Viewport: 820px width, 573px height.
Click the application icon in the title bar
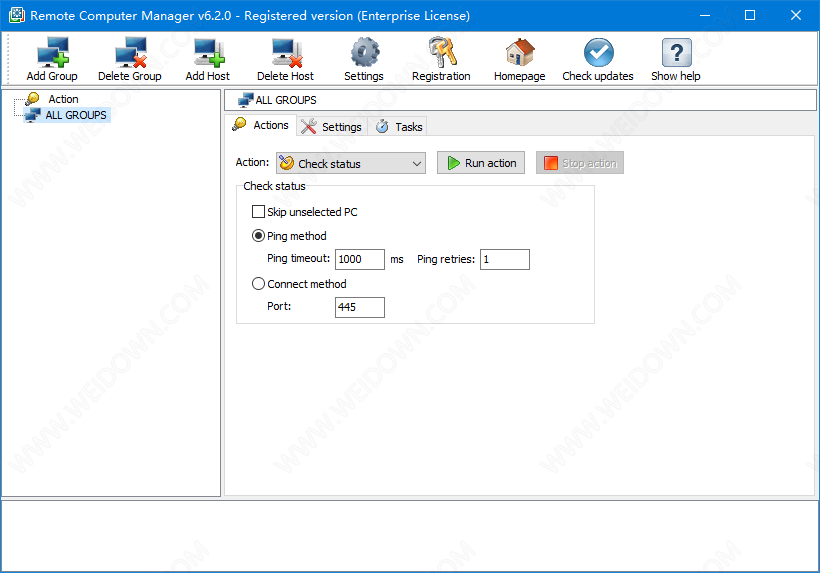[x=17, y=15]
